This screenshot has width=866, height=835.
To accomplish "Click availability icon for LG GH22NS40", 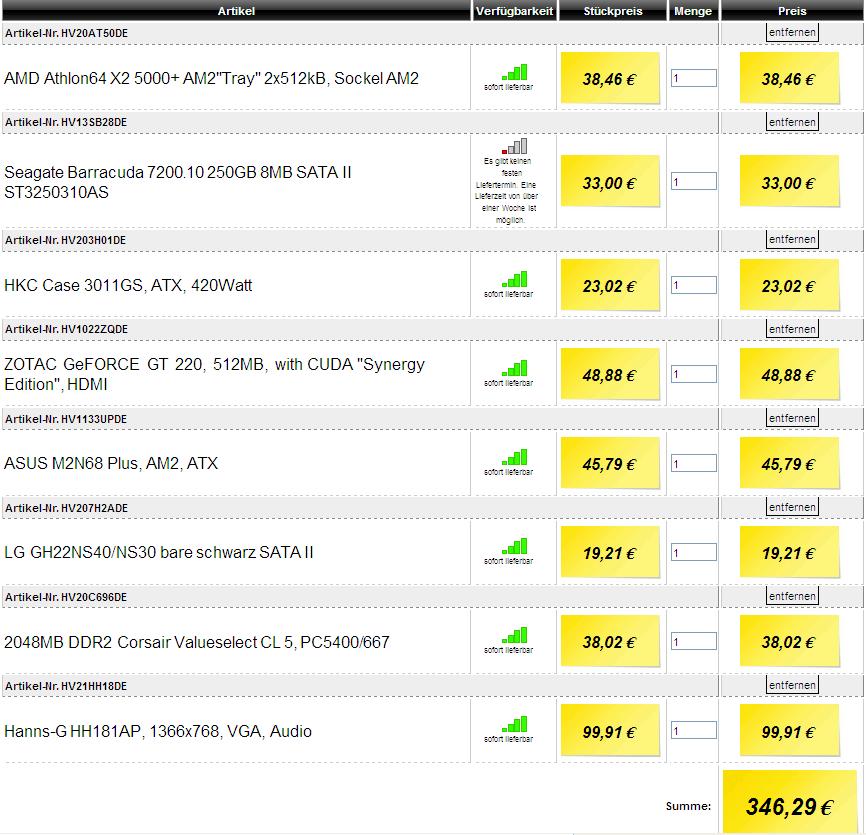I will tap(514, 547).
